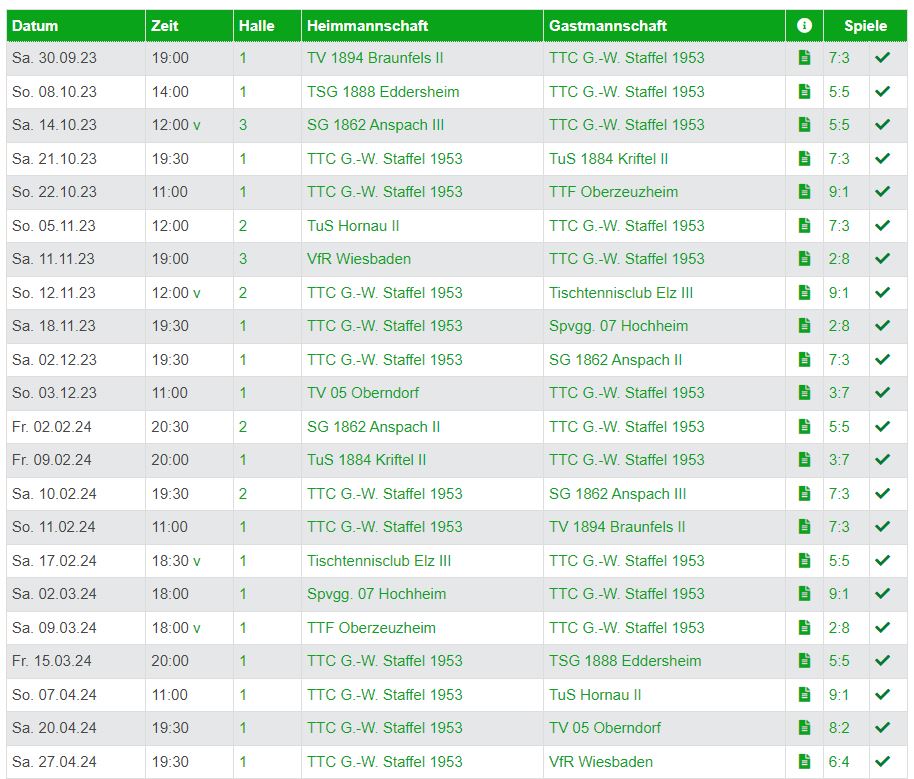Open match report icon for 17.02.24 game

point(804,561)
